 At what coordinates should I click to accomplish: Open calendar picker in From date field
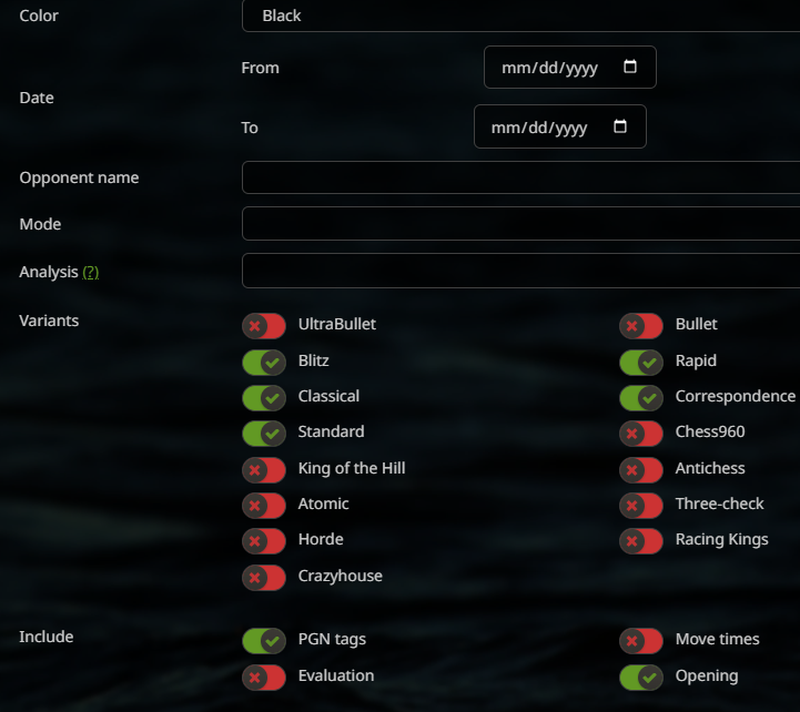[630, 67]
